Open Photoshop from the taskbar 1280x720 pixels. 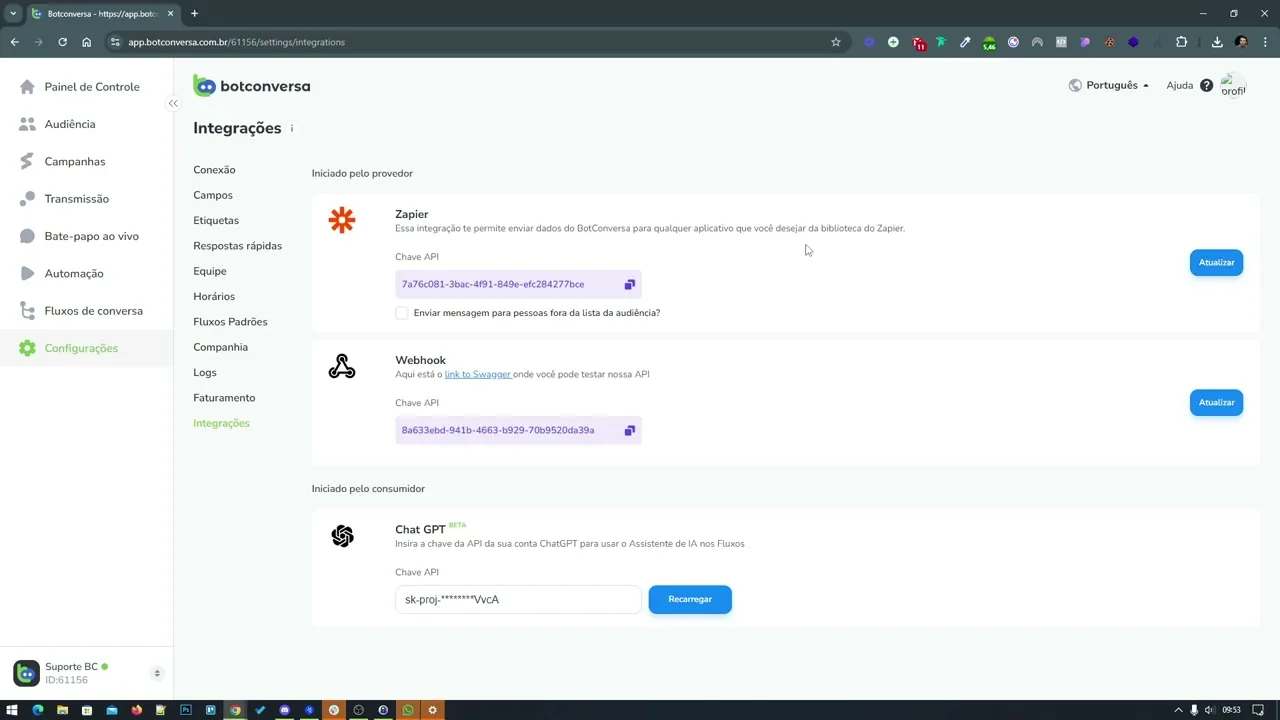tap(186, 710)
